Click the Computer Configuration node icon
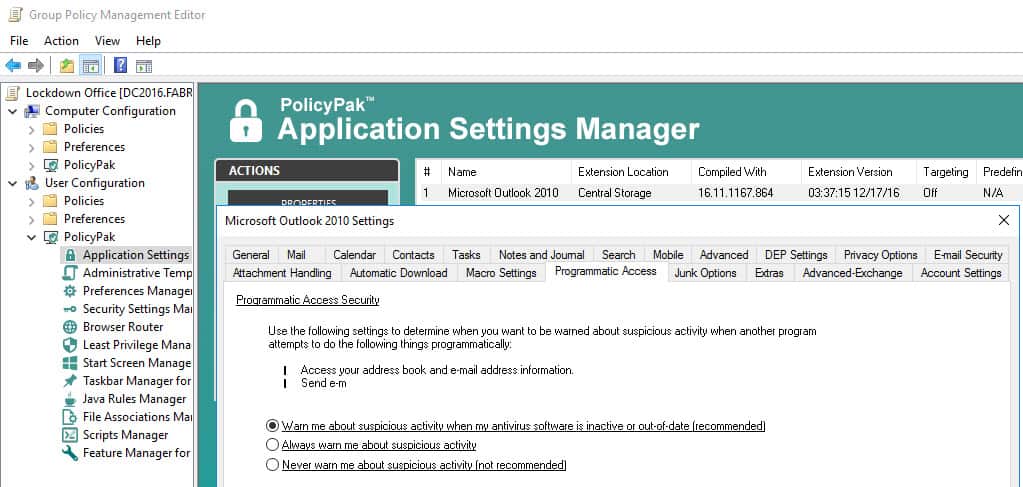 tap(32, 111)
